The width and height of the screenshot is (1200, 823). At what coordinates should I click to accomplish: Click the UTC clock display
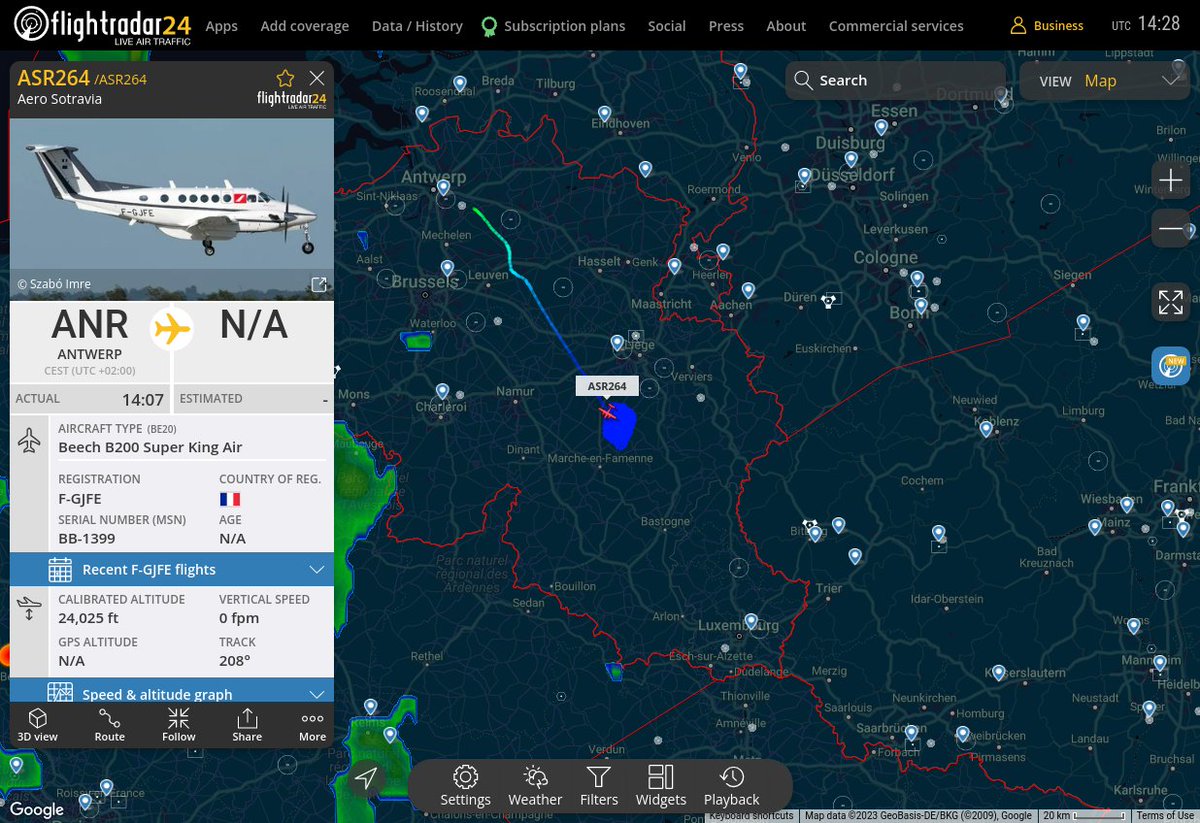pyautogui.click(x=1146, y=24)
